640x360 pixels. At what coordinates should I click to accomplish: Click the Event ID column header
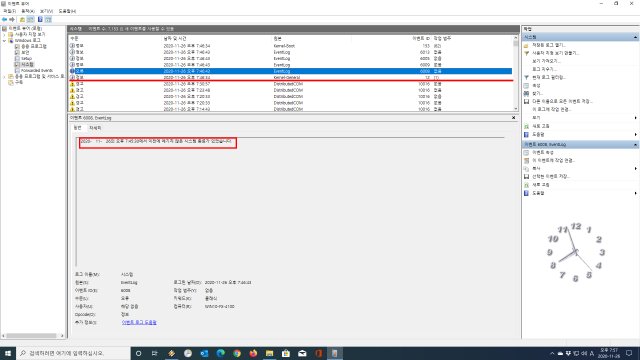420,38
